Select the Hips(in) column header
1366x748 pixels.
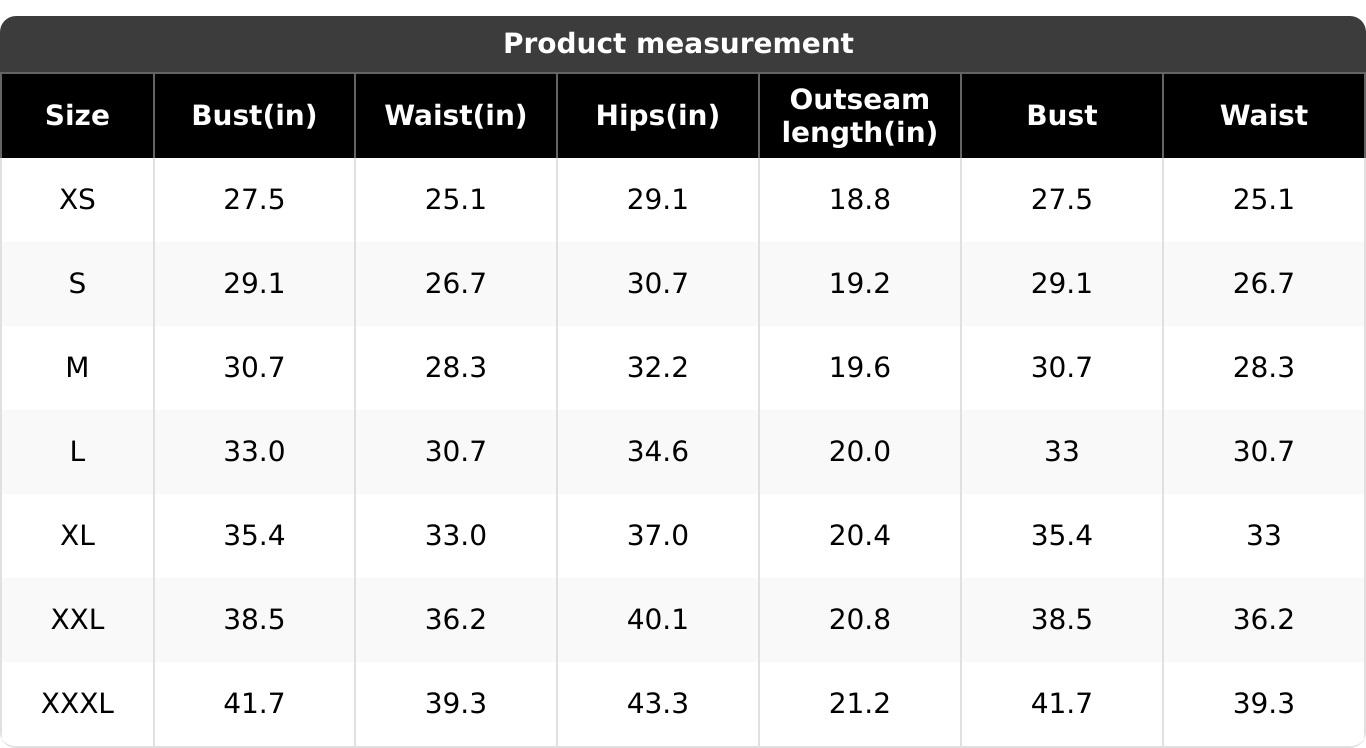[x=658, y=116]
